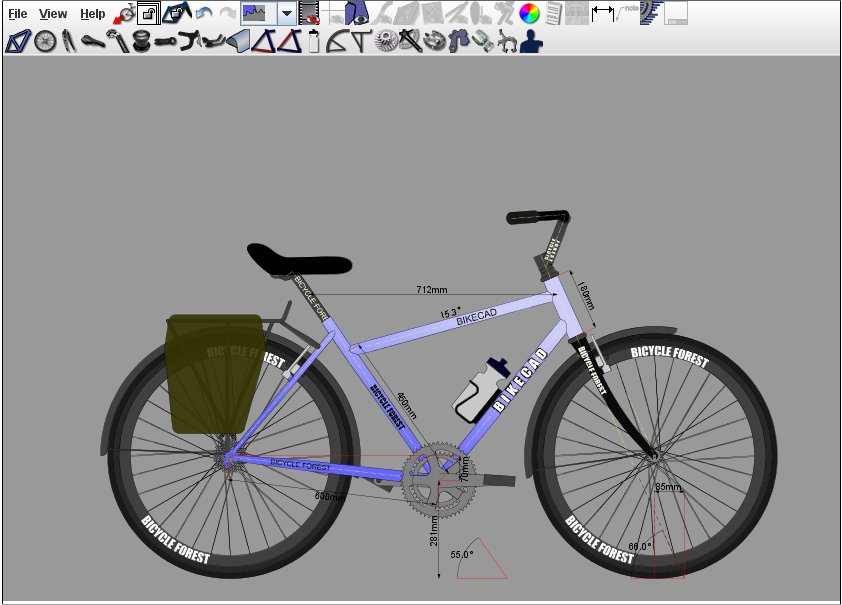Viewport: 842px width, 605px height.
Task: Click the rider silhouette icon
Action: pyautogui.click(x=530, y=41)
